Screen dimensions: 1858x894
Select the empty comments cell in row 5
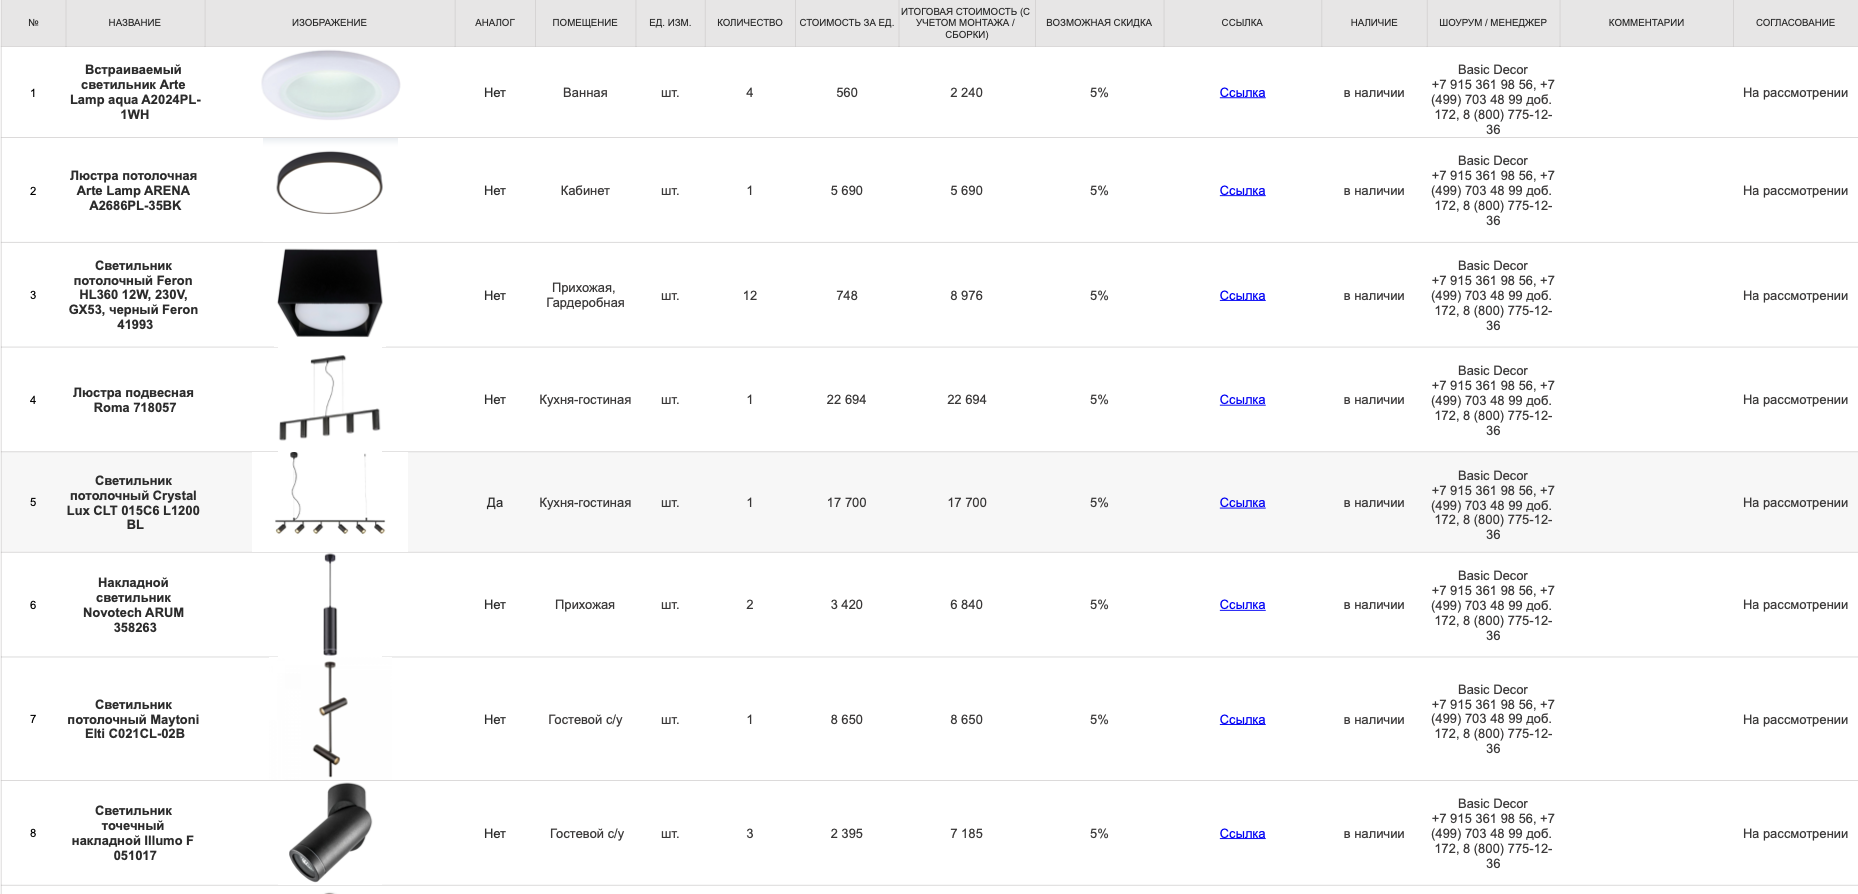coord(1646,502)
